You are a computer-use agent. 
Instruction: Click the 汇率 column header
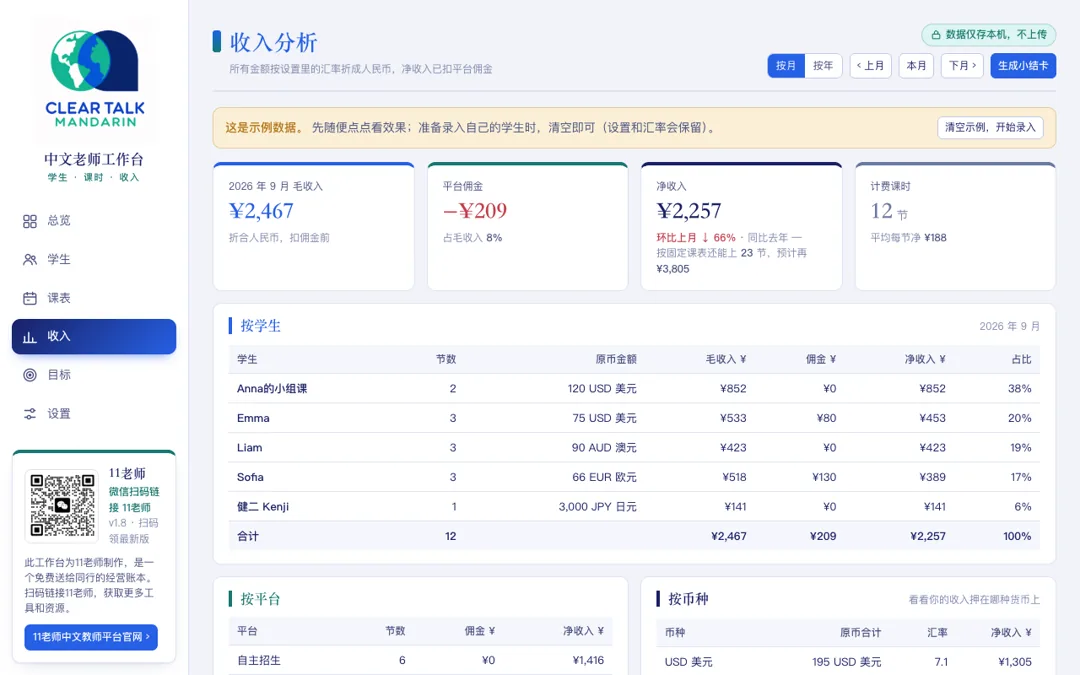click(x=937, y=632)
